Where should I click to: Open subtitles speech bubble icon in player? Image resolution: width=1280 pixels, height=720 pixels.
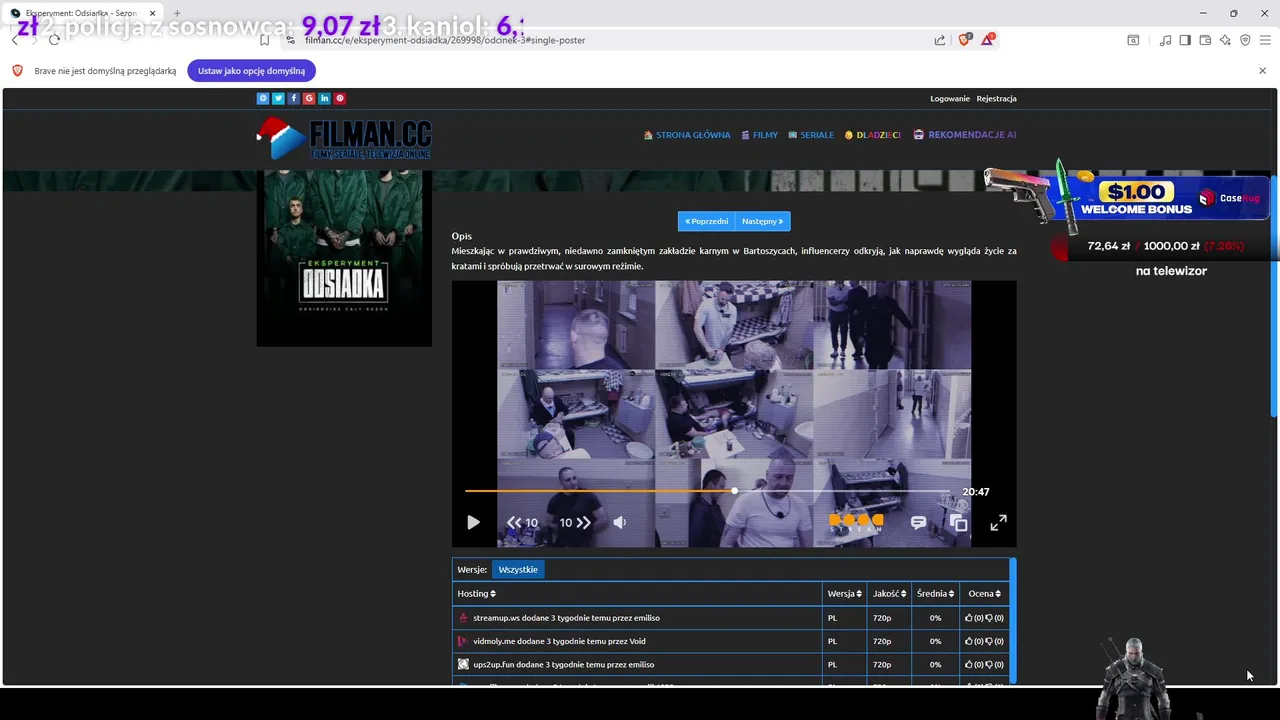tap(918, 522)
